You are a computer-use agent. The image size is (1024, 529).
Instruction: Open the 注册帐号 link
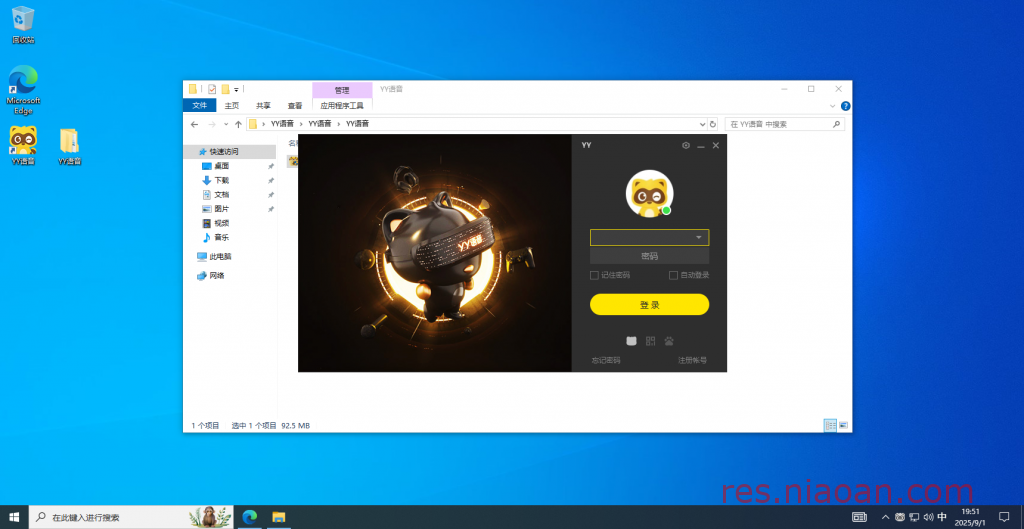click(692, 361)
